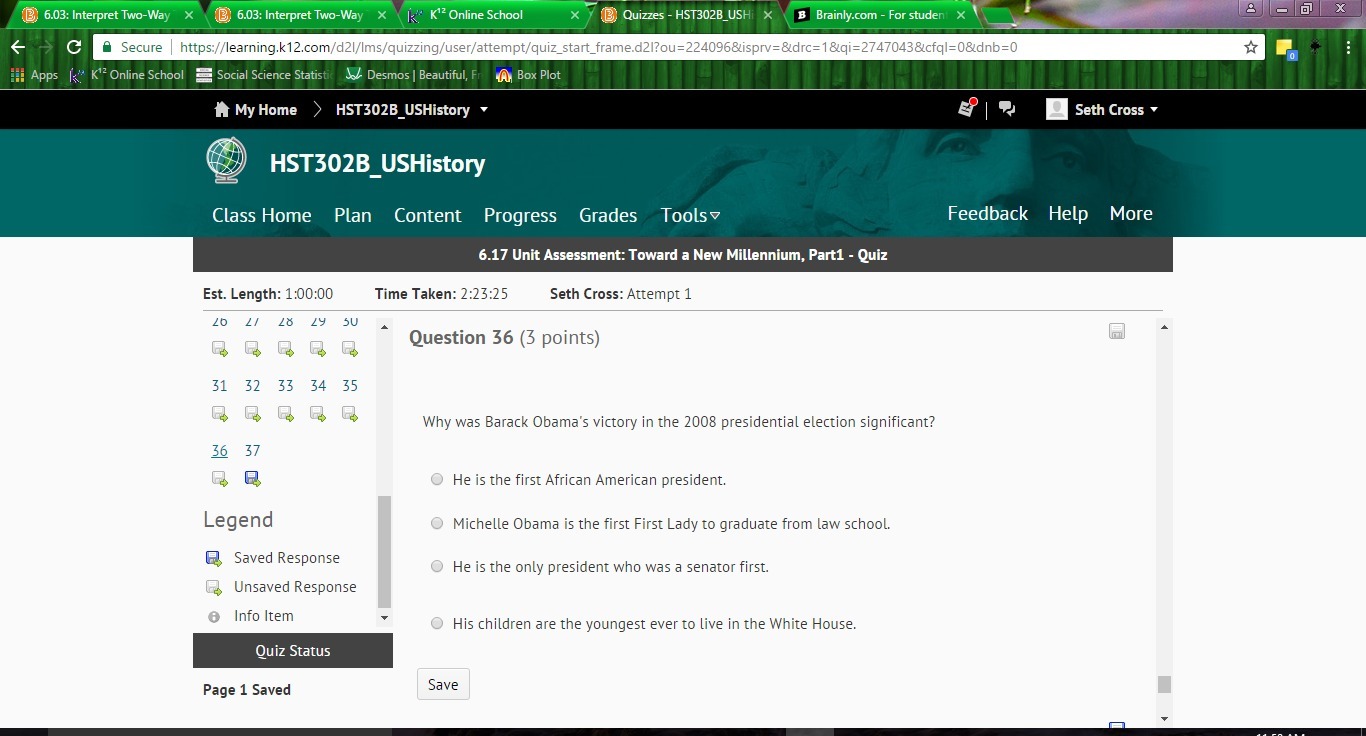The height and width of the screenshot is (736, 1366).
Task: Open the Content section
Action: 428,215
